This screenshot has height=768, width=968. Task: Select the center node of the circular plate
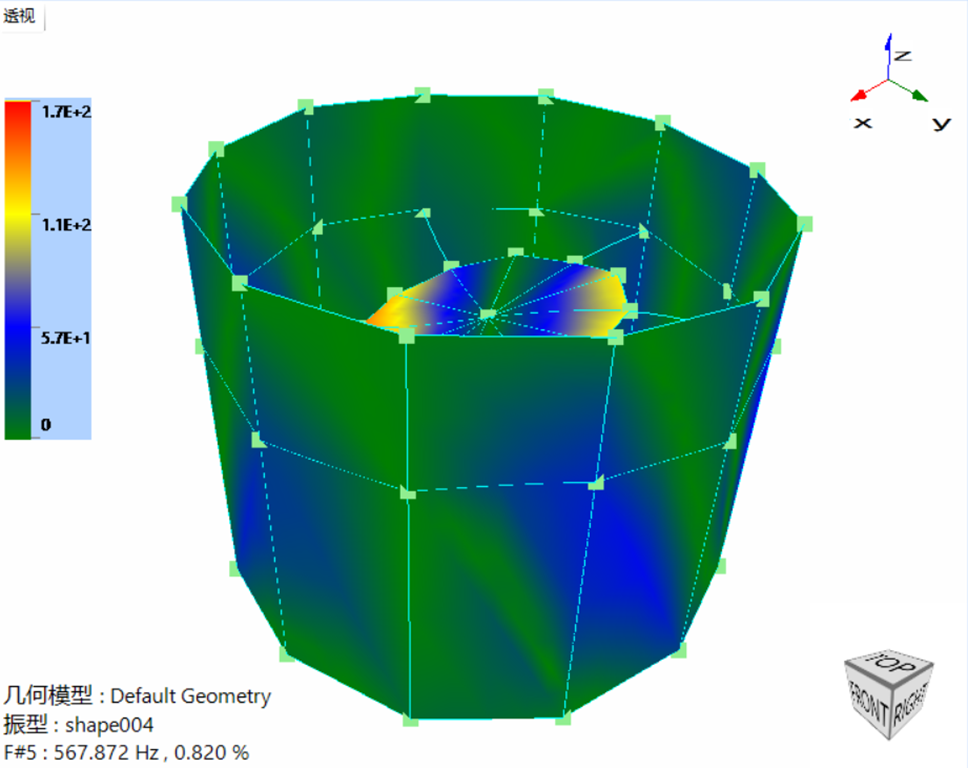tap(489, 314)
